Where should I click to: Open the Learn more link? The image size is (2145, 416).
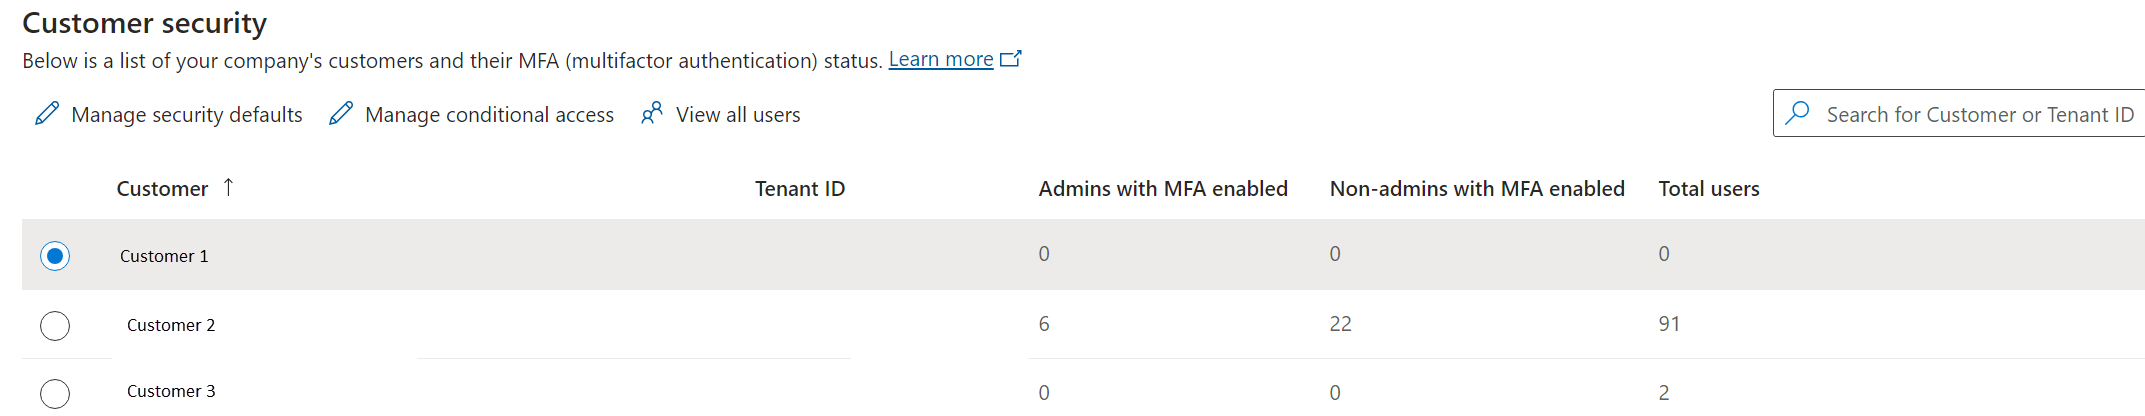coord(940,60)
